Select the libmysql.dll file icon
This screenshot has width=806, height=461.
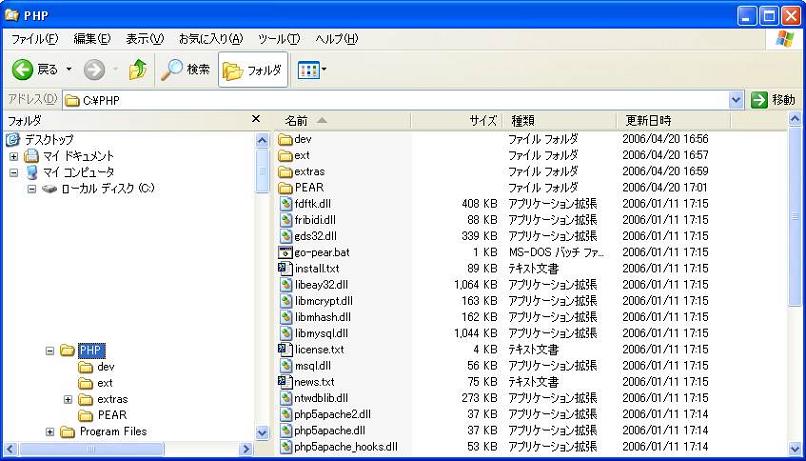coord(286,334)
